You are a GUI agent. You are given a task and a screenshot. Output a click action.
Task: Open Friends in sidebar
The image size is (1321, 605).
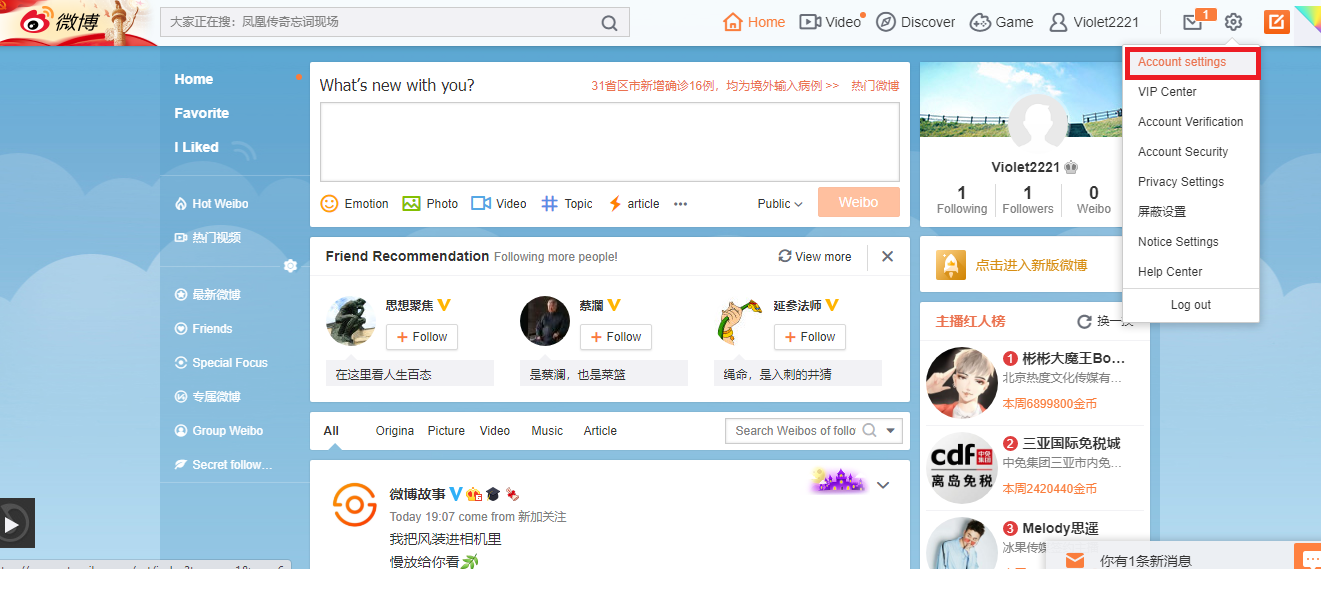203,328
